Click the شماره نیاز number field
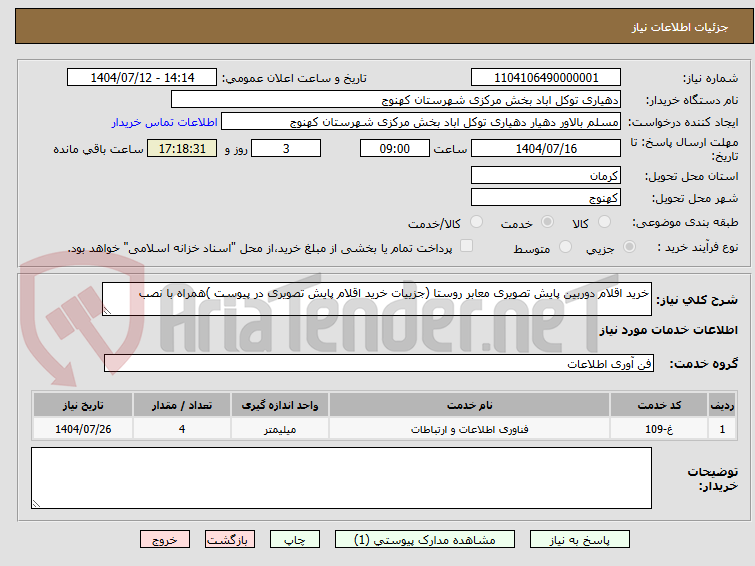This screenshot has width=755, height=566. (546, 78)
